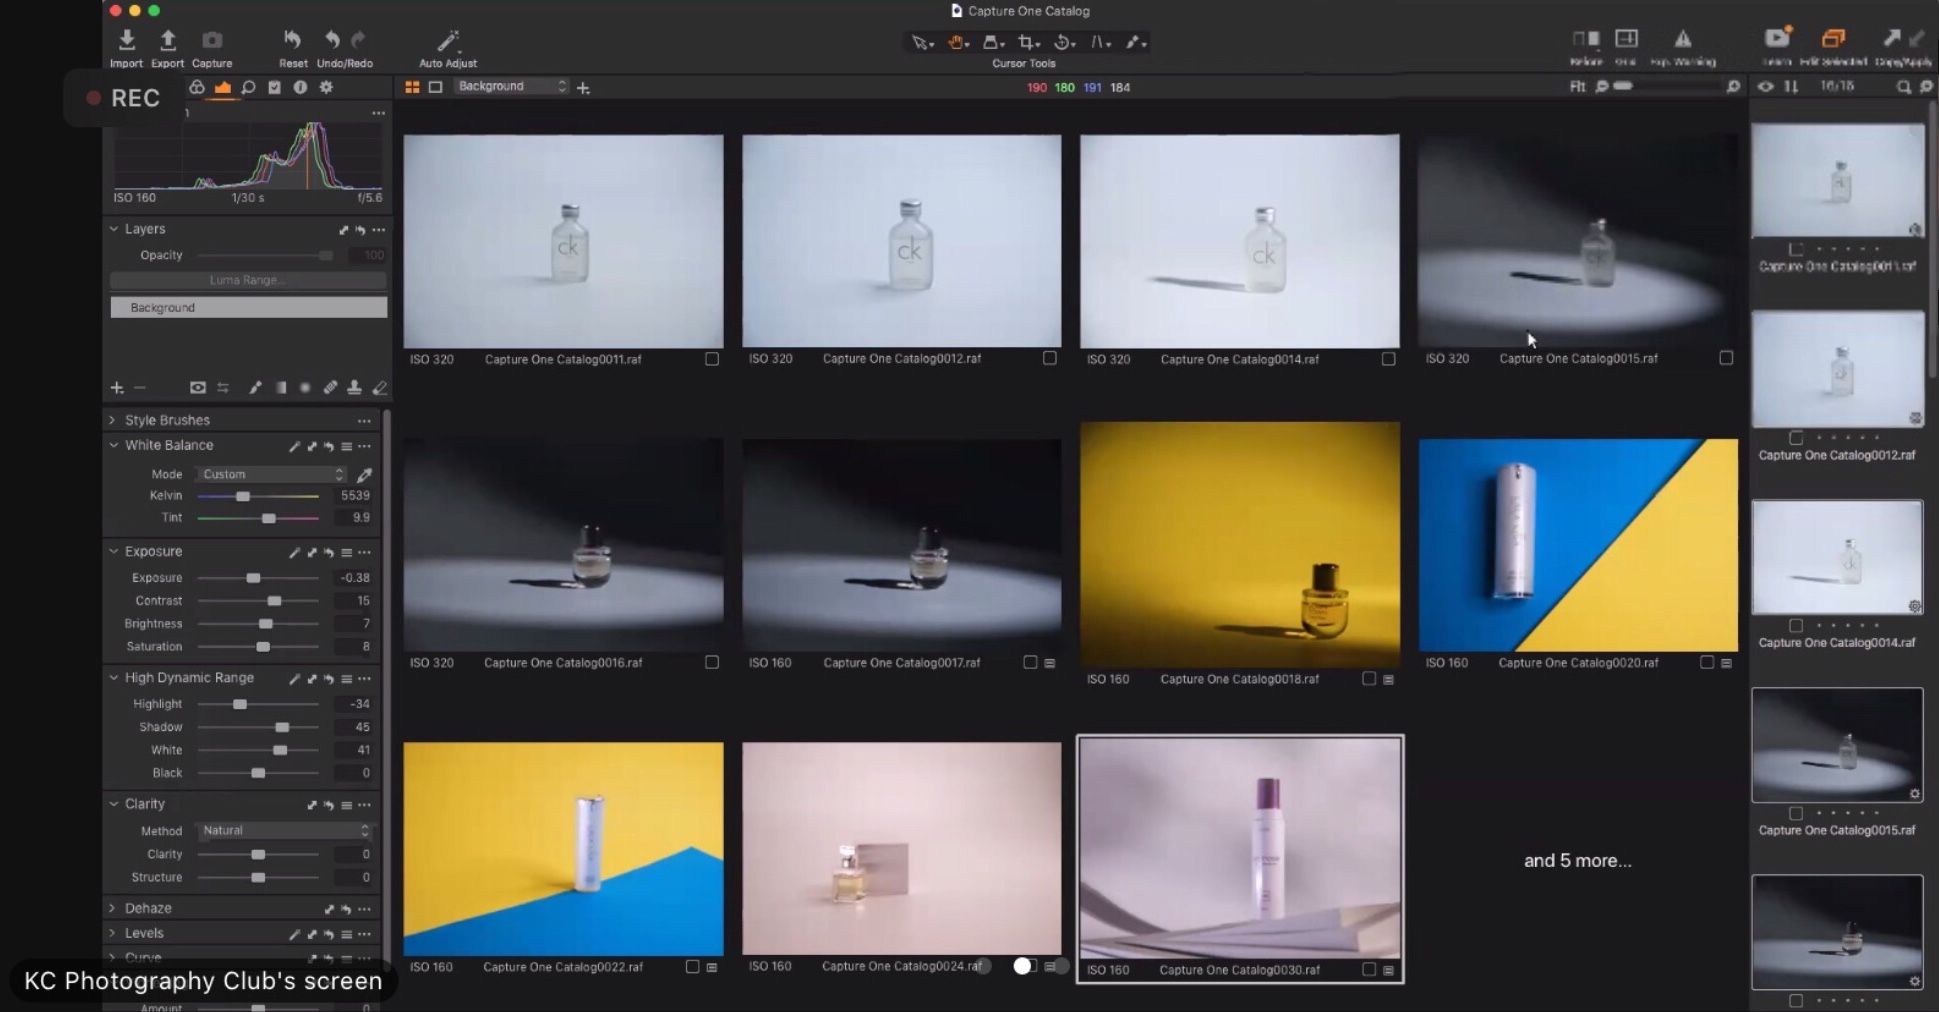1939x1012 pixels.
Task: Select the Rotate cursor tool
Action: pos(1063,42)
